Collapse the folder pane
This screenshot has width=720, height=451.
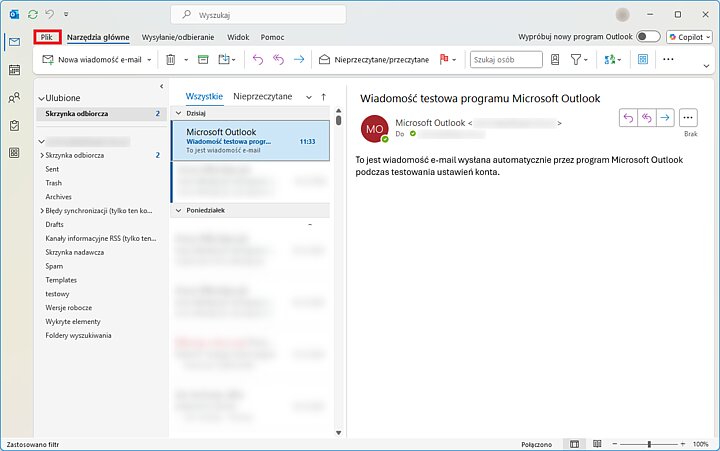(162, 86)
